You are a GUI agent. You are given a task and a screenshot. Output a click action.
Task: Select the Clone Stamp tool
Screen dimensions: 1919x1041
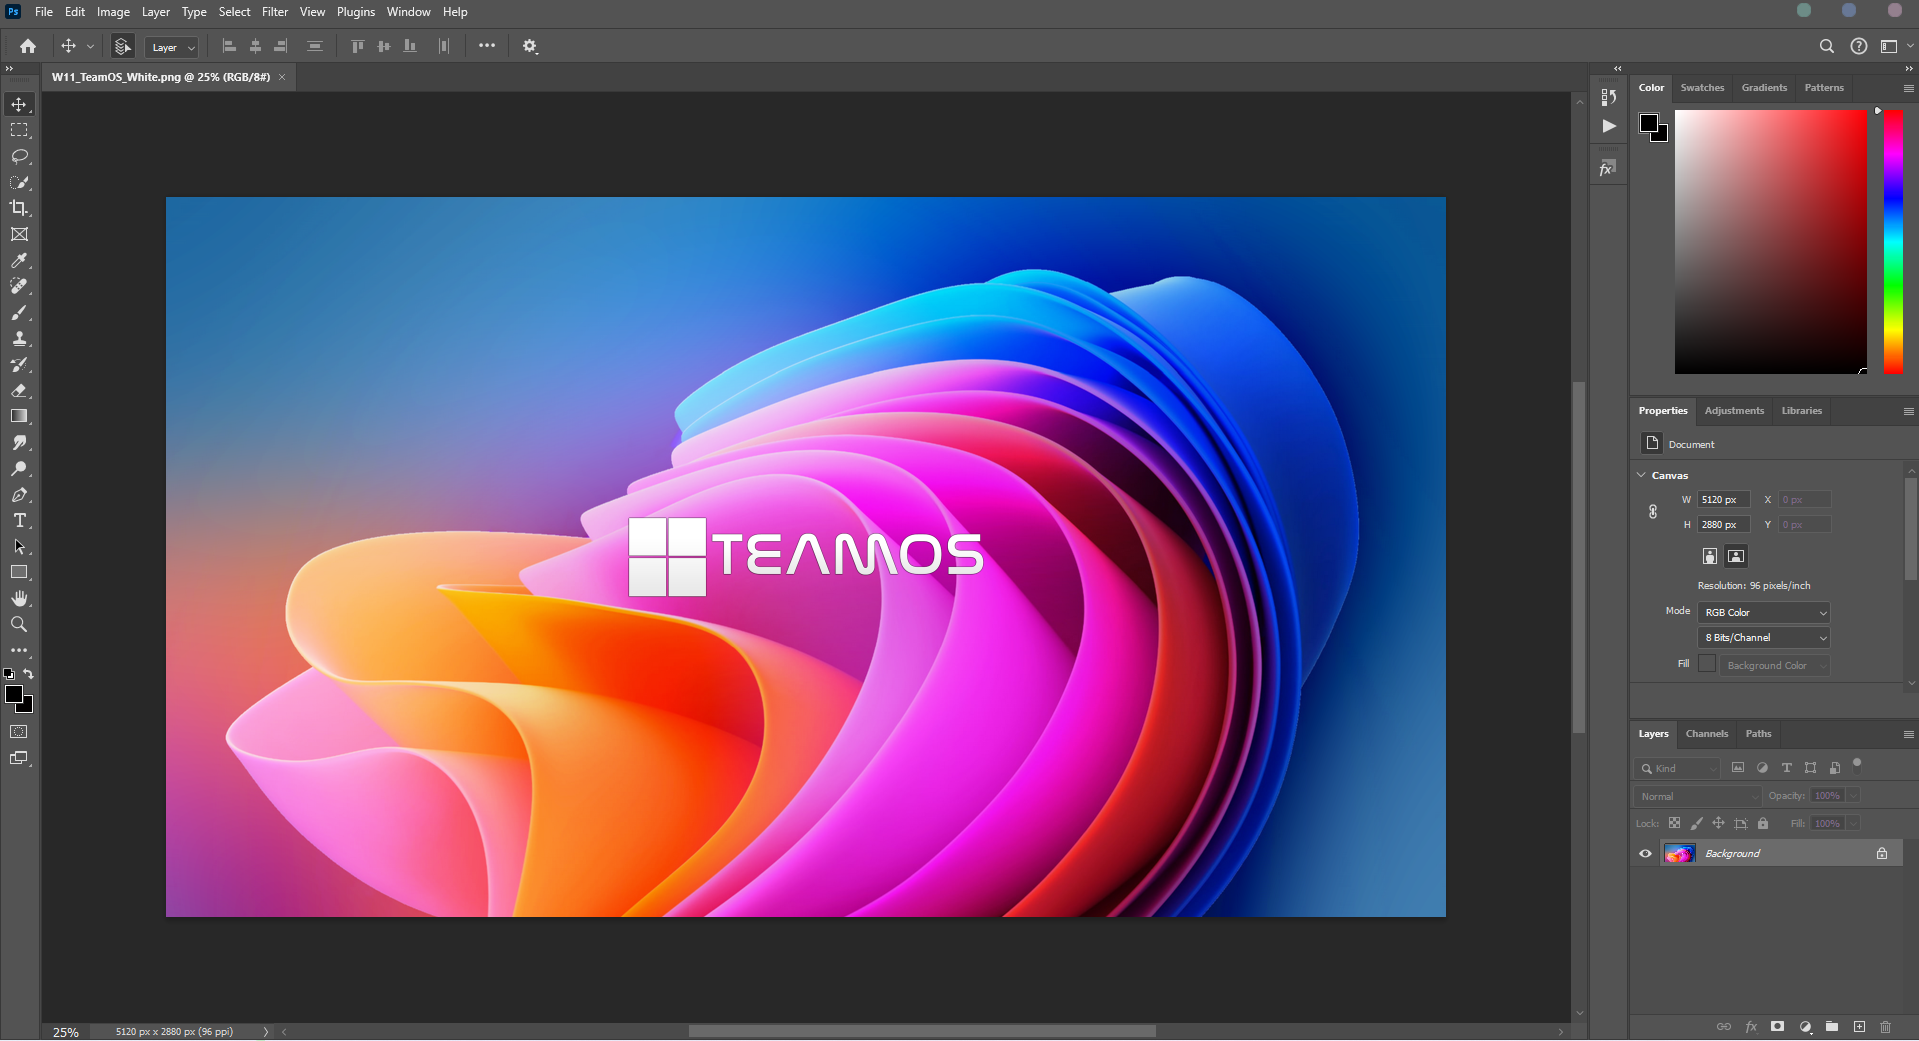[x=19, y=338]
